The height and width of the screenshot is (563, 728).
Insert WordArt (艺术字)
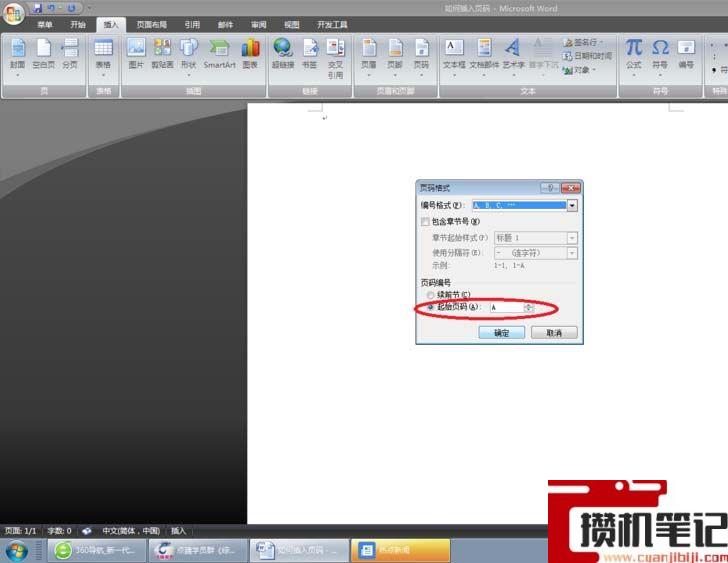(513, 57)
